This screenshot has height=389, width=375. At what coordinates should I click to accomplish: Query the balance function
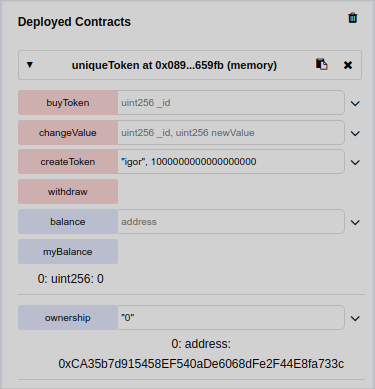(x=68, y=222)
